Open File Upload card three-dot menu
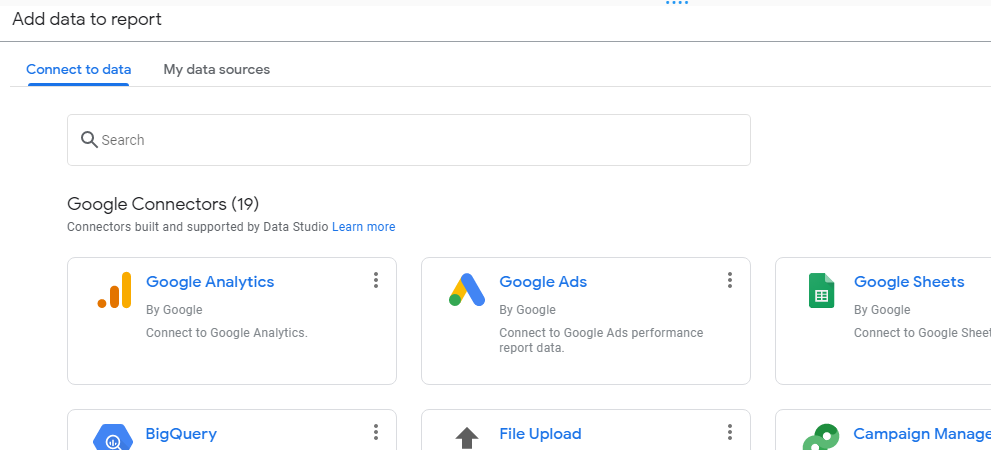The image size is (991, 450). click(x=729, y=432)
